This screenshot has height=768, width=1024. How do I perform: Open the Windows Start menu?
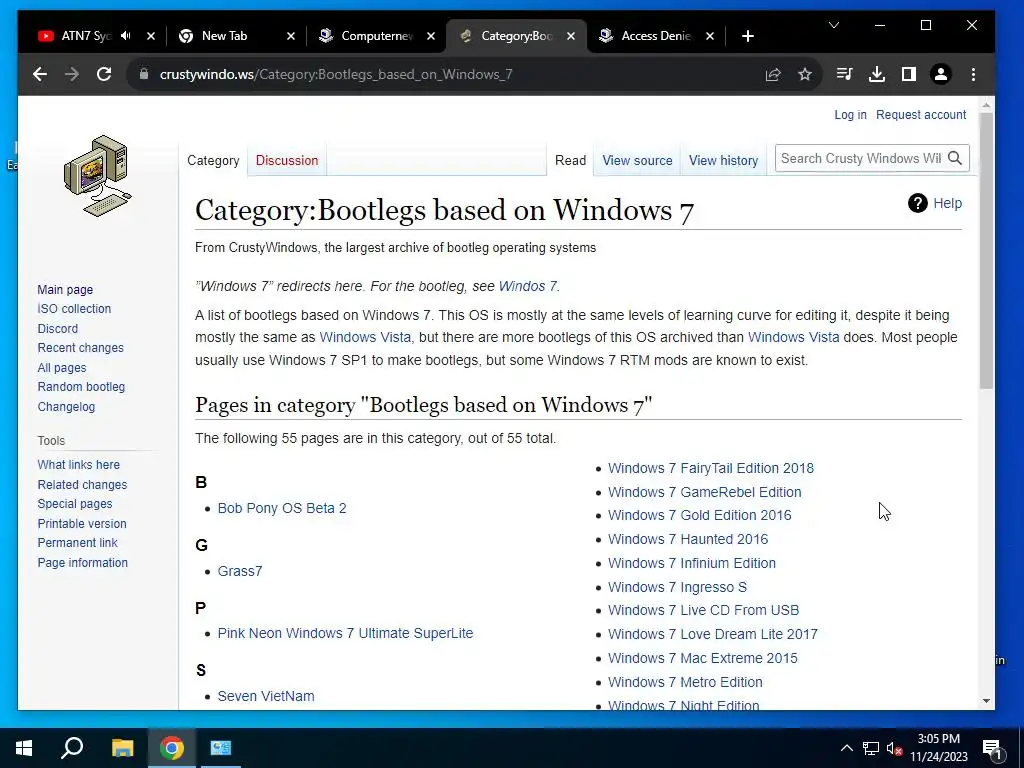tap(24, 748)
